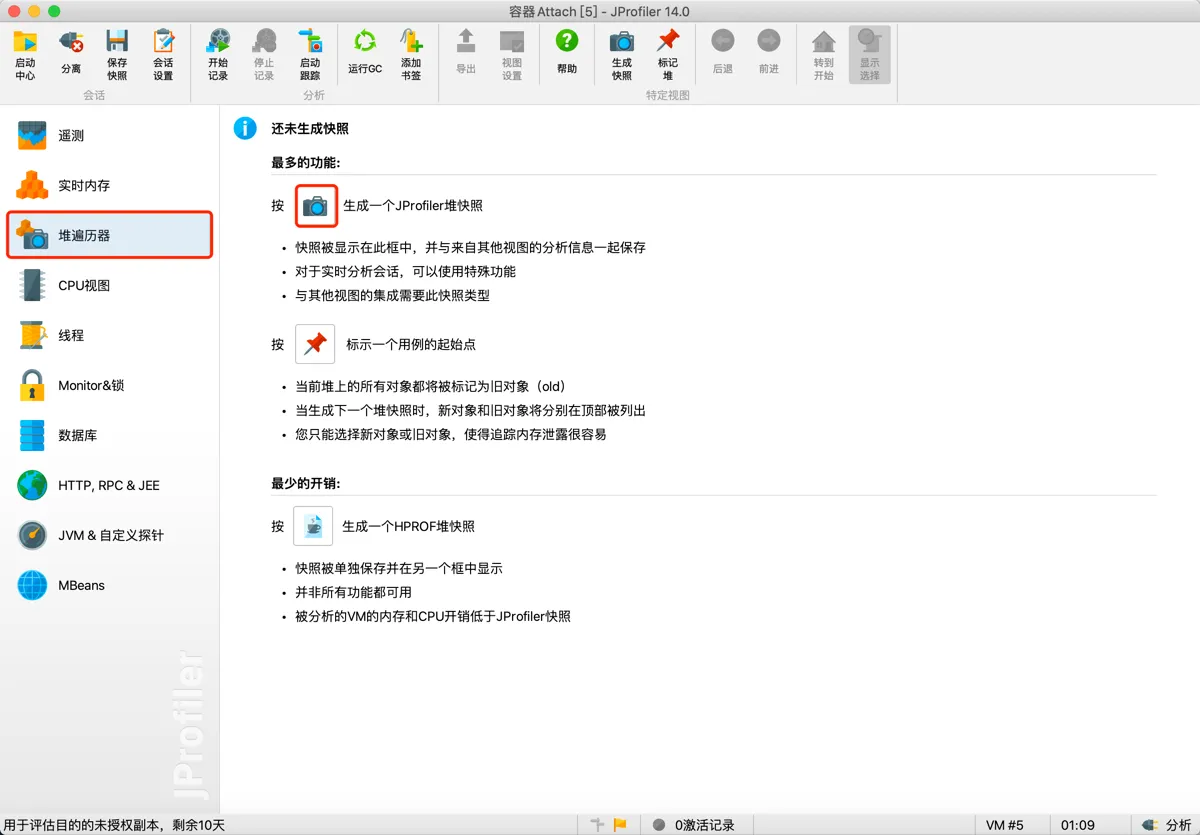Viewport: 1200px width, 835px height.
Task: Open the CPU视图 section
Action: 110,286
